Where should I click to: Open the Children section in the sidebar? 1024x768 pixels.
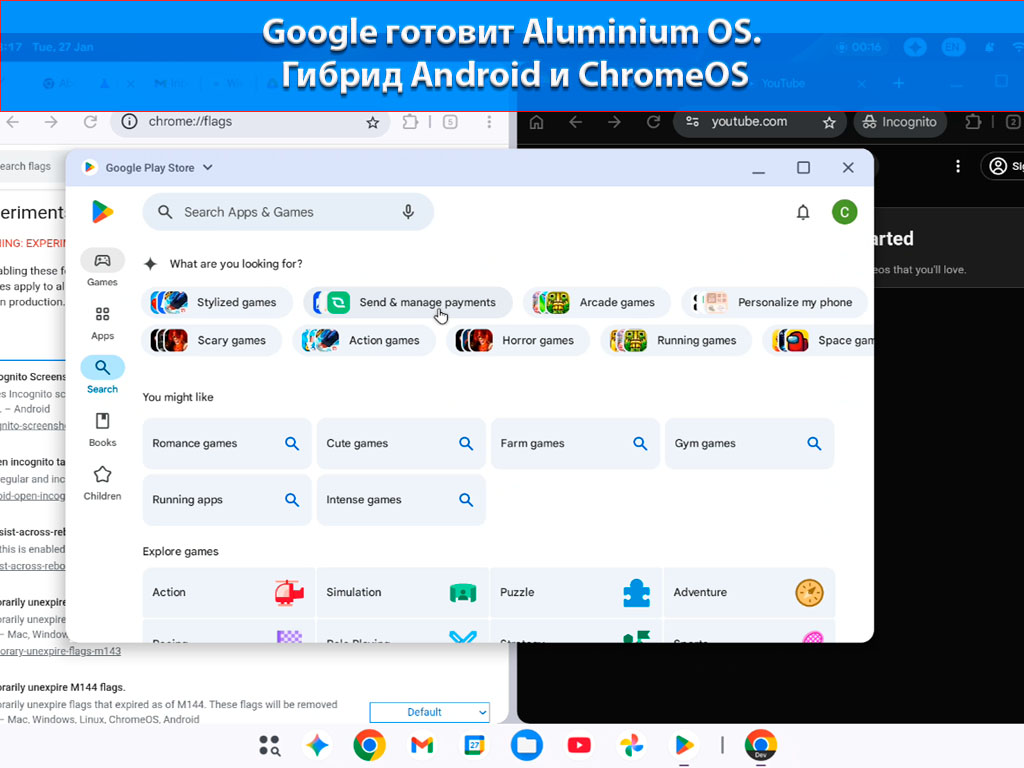(x=102, y=482)
